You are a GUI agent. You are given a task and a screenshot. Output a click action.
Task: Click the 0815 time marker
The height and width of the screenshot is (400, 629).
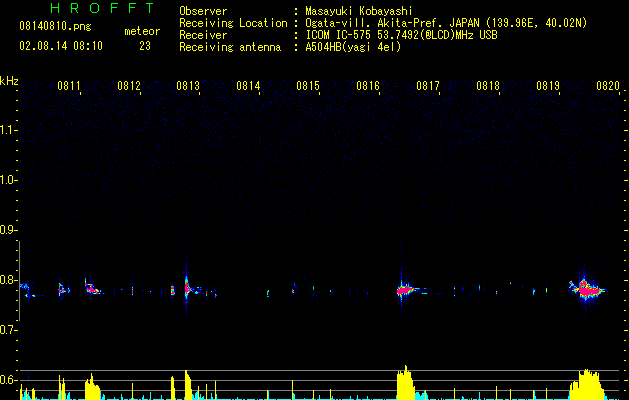pos(308,86)
